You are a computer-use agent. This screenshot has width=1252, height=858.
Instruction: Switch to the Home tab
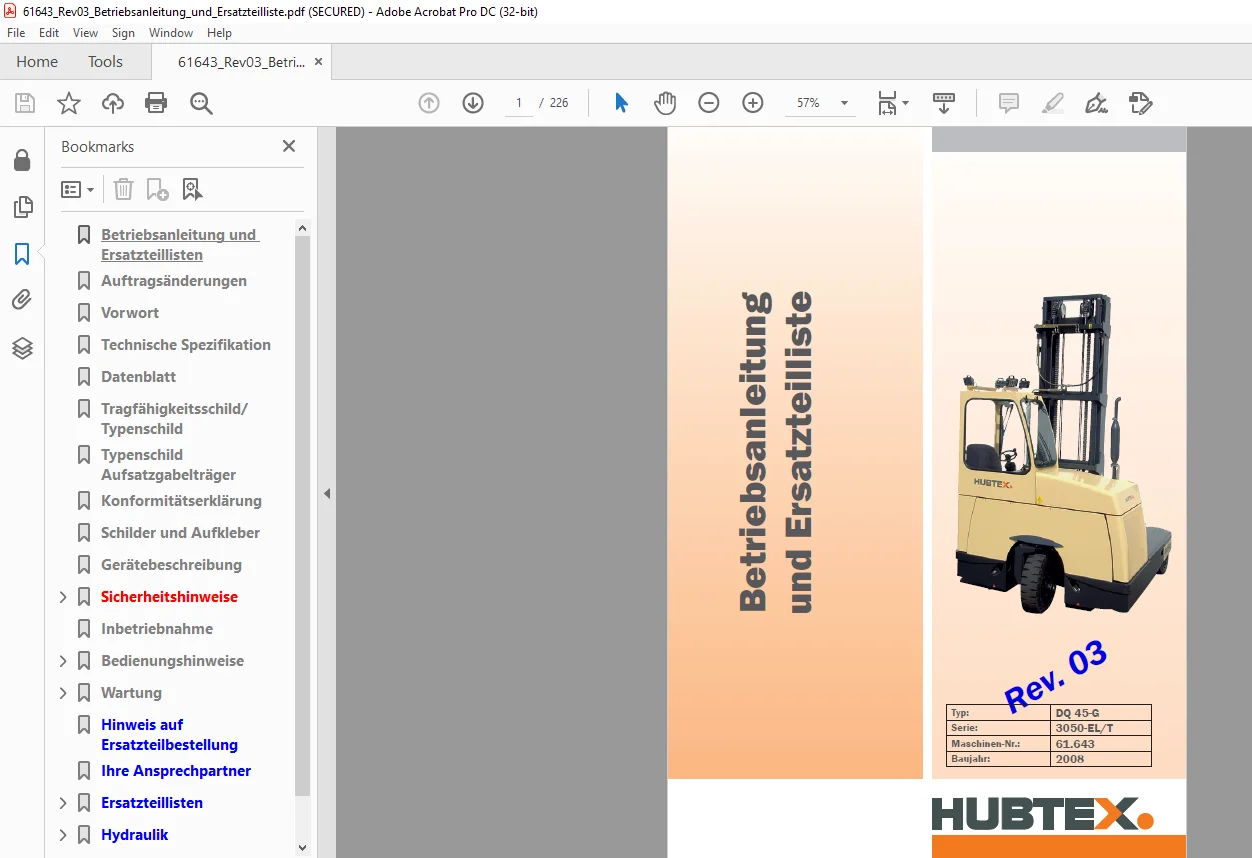[37, 62]
